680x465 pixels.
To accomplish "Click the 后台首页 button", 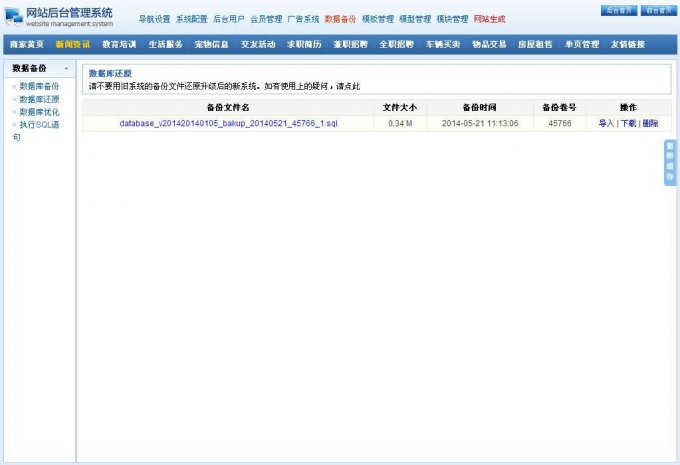I will 619,10.
